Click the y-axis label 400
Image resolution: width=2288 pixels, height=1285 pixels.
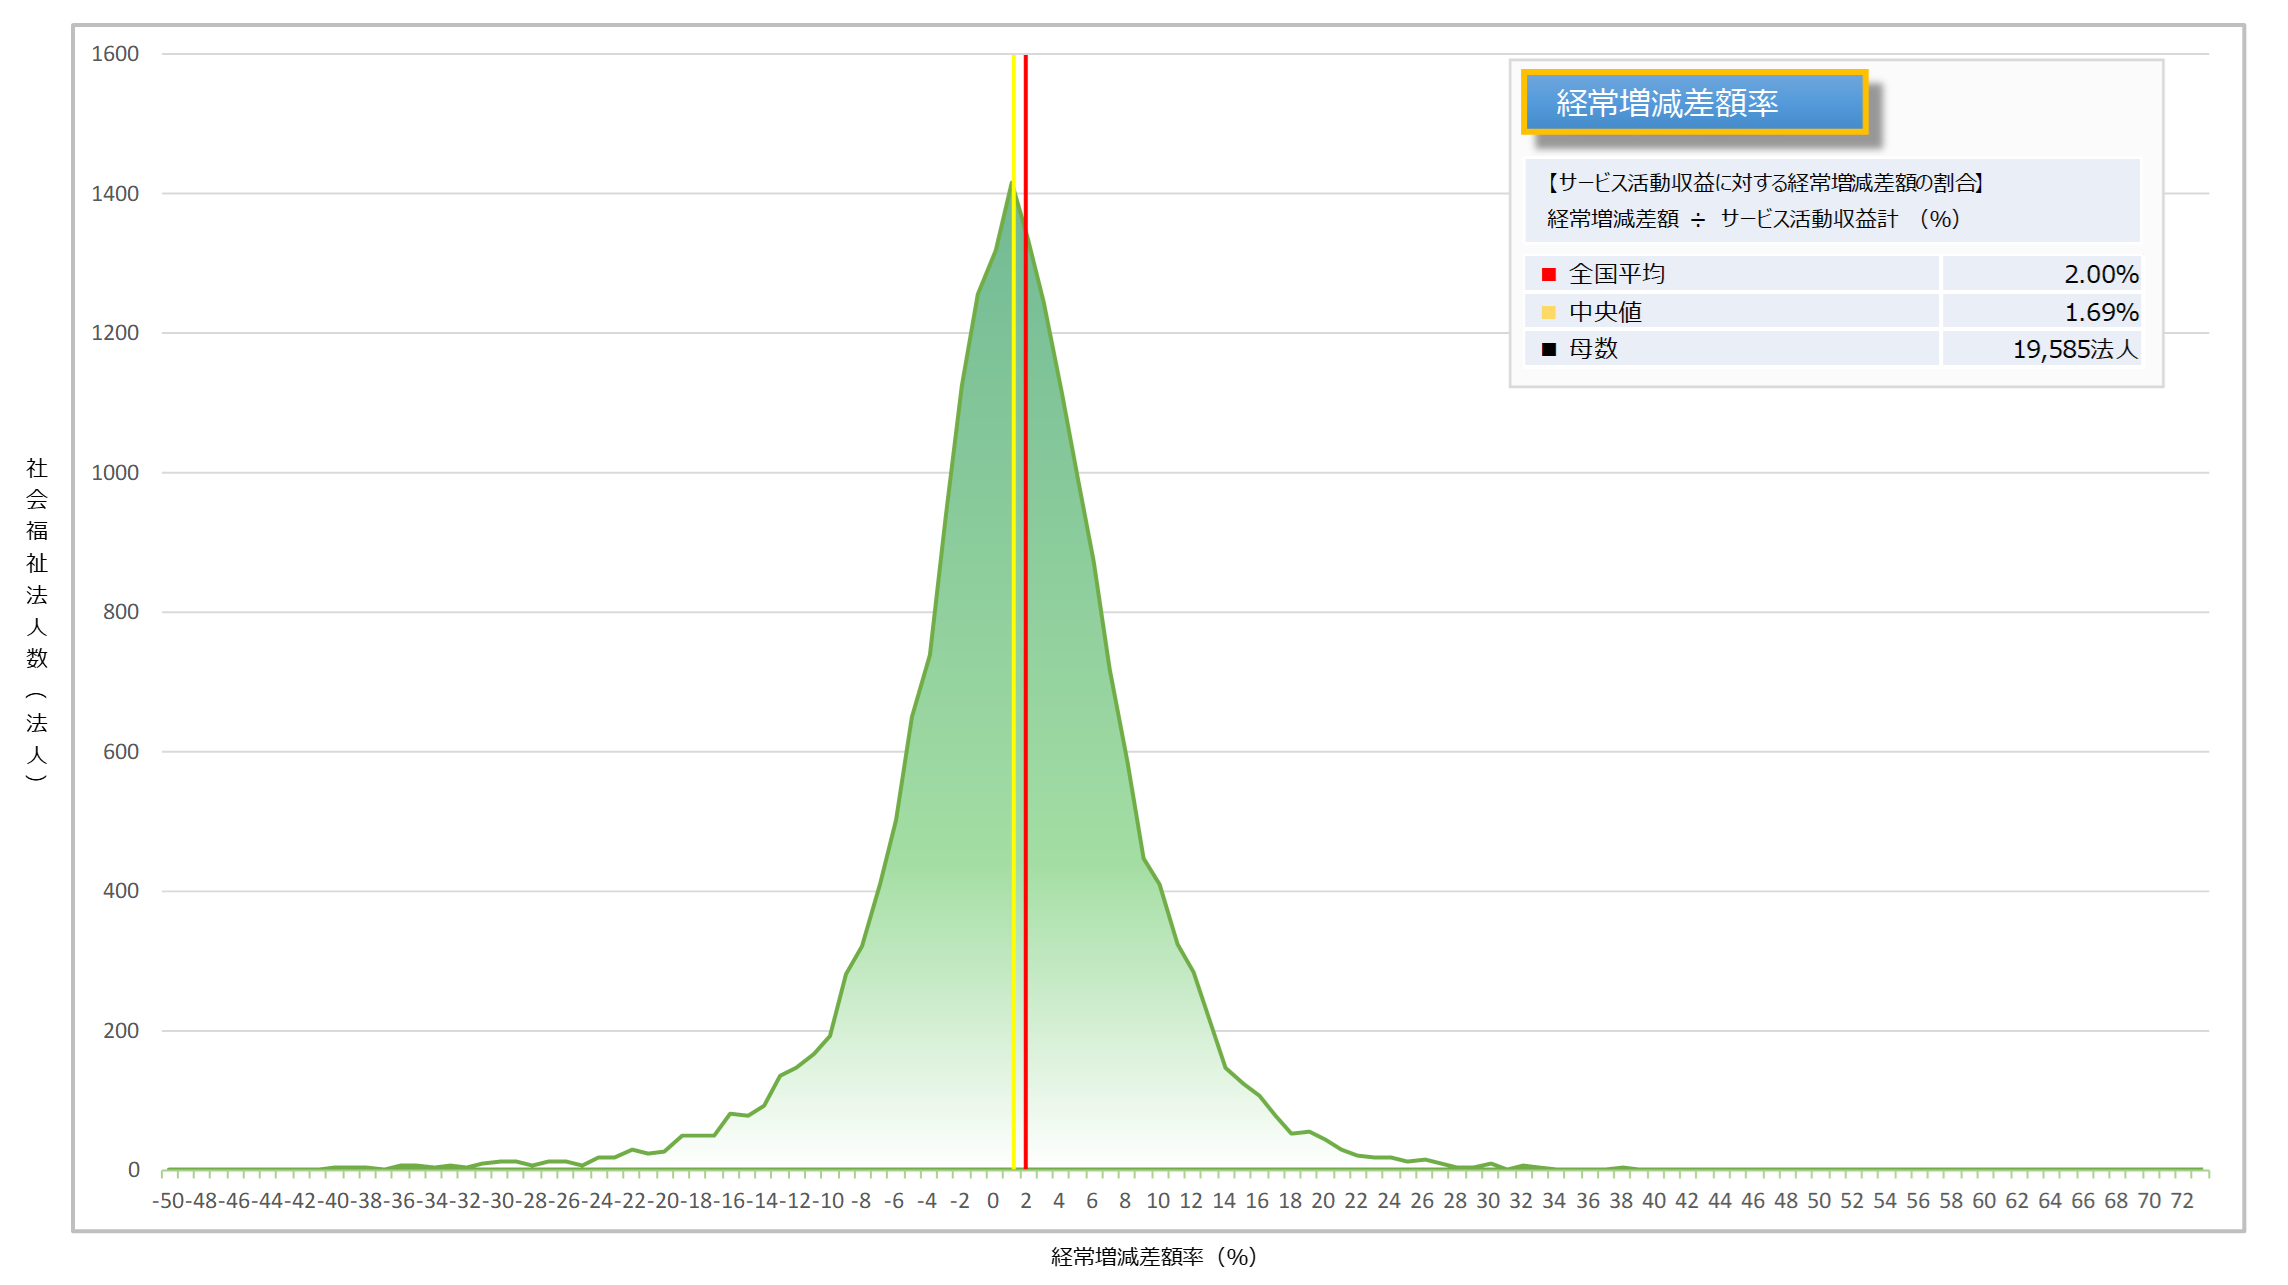pyautogui.click(x=121, y=891)
